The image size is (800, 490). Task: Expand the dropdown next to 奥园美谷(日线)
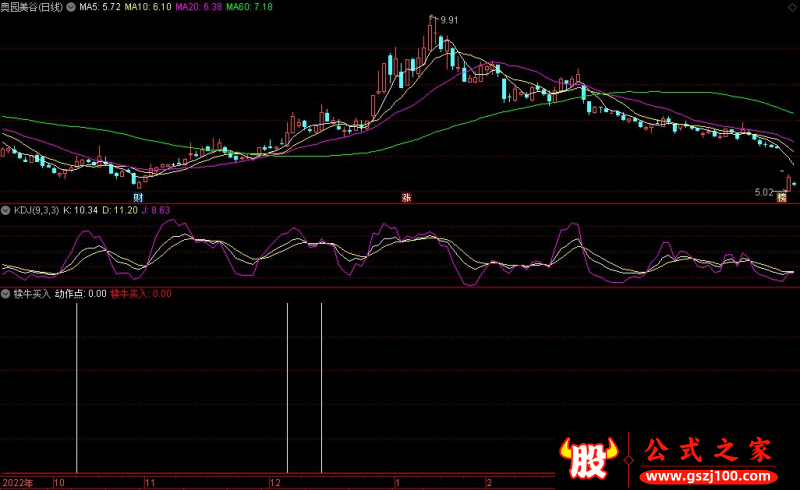[69, 7]
